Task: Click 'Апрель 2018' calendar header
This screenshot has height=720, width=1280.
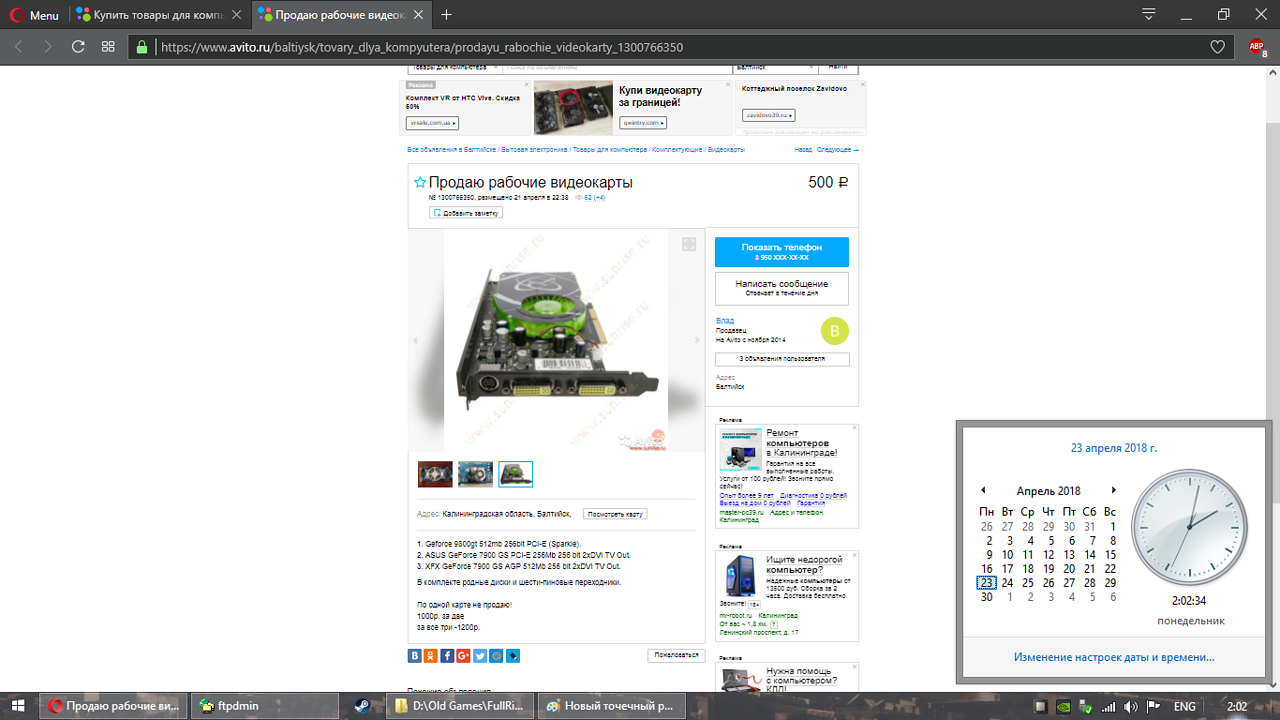Action: (1048, 491)
